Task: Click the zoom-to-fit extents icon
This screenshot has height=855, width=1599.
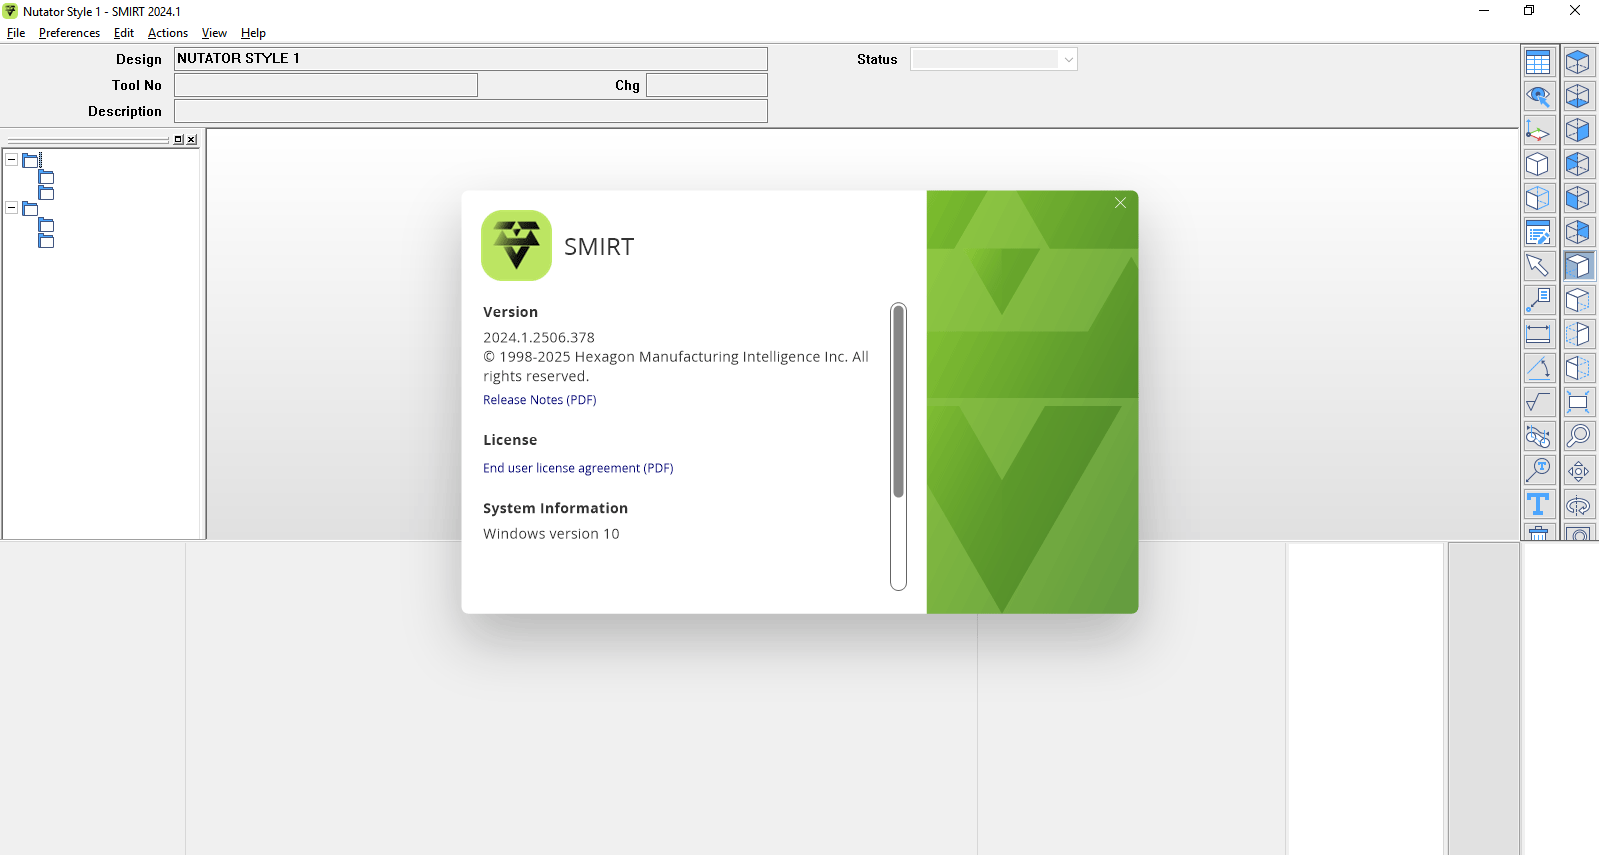Action: [x=1578, y=403]
